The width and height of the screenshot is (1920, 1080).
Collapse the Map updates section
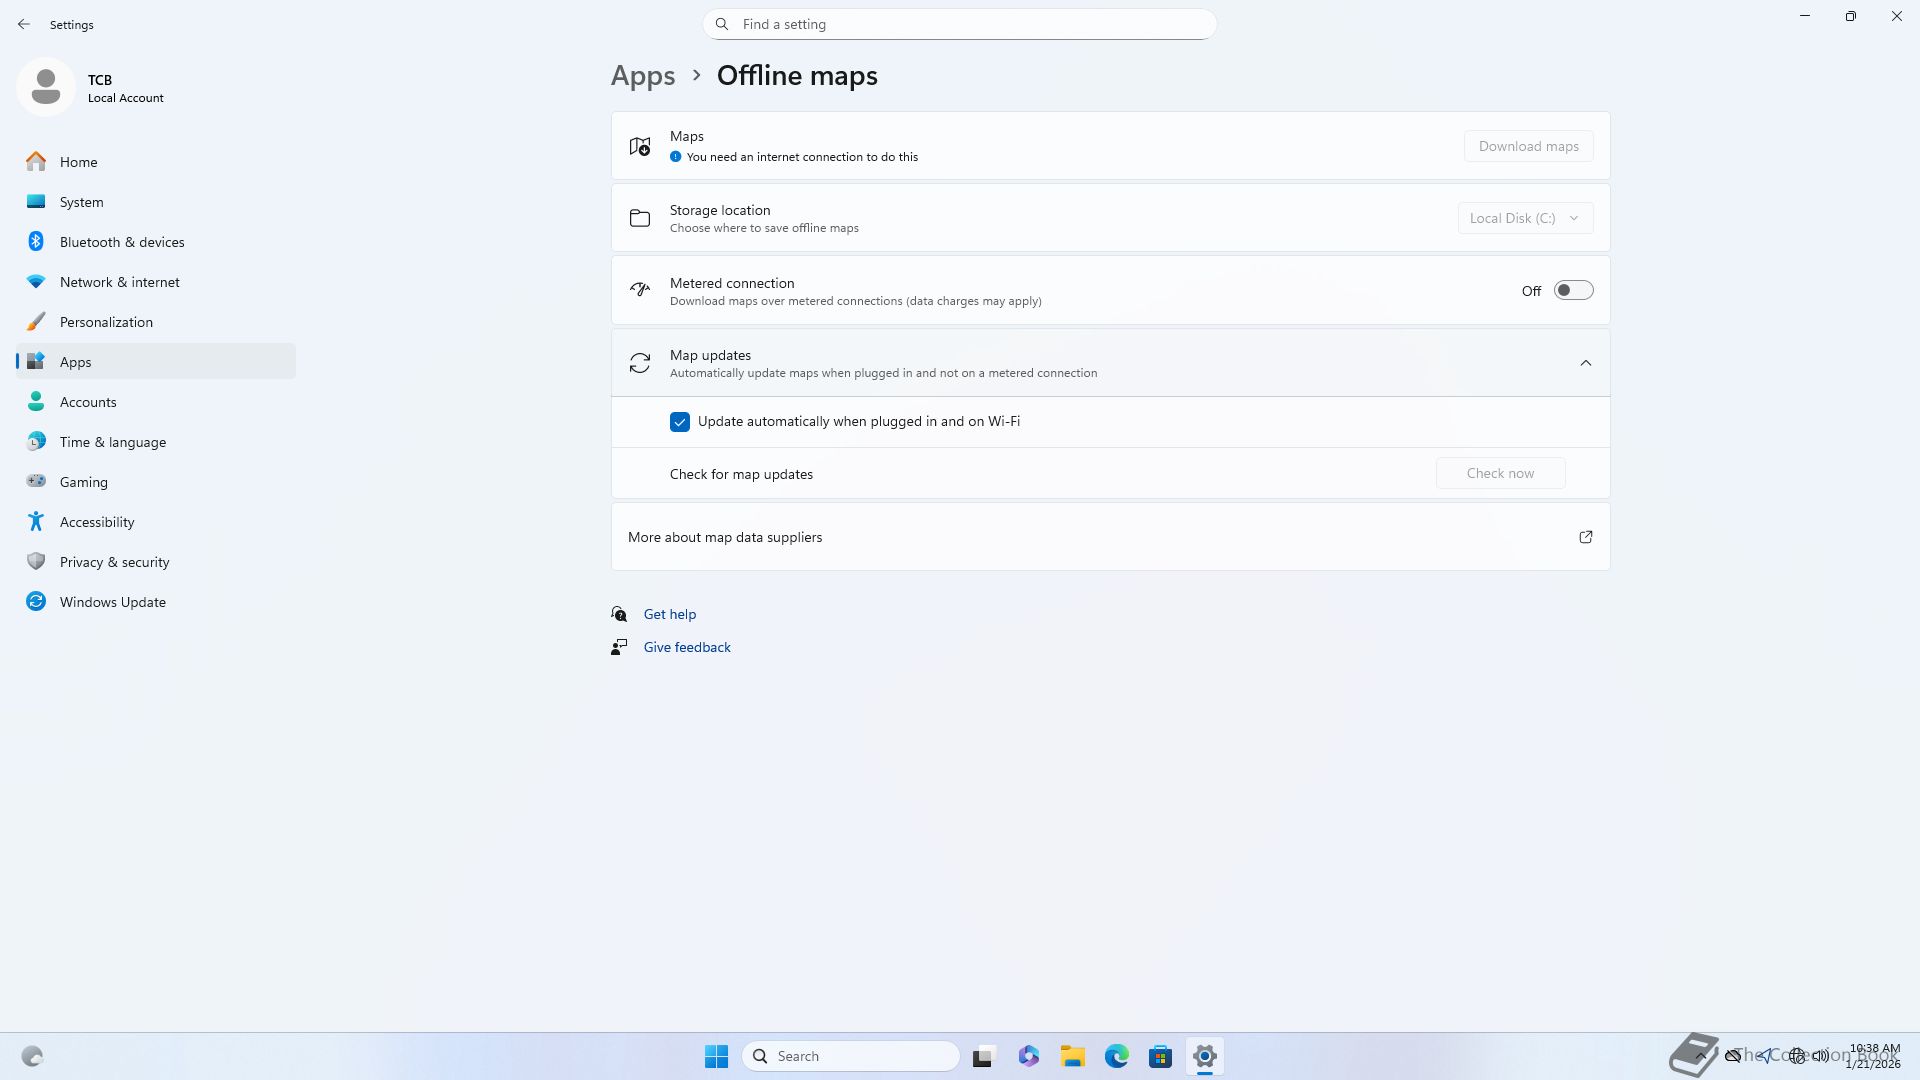coord(1585,363)
